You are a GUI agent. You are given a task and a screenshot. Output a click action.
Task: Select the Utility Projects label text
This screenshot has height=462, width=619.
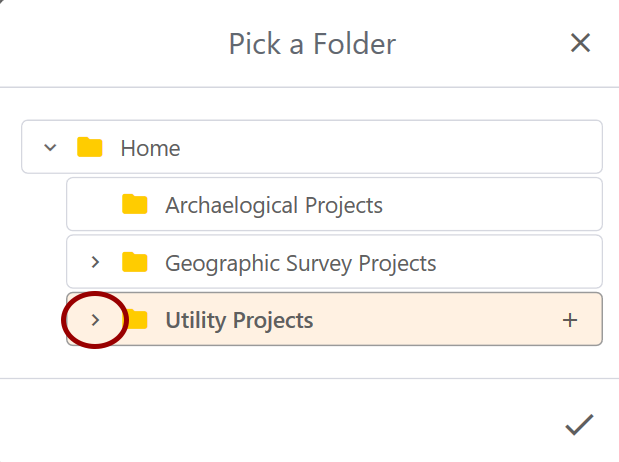pos(239,320)
